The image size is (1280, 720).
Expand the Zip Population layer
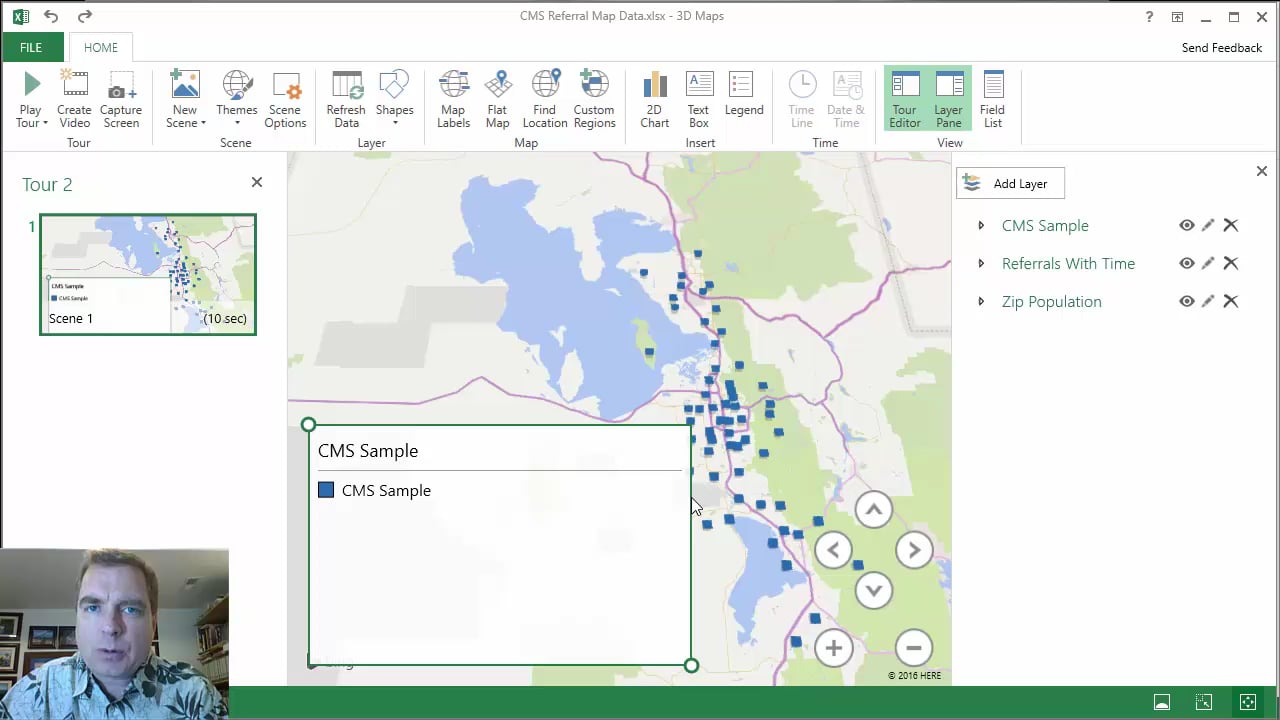point(981,302)
